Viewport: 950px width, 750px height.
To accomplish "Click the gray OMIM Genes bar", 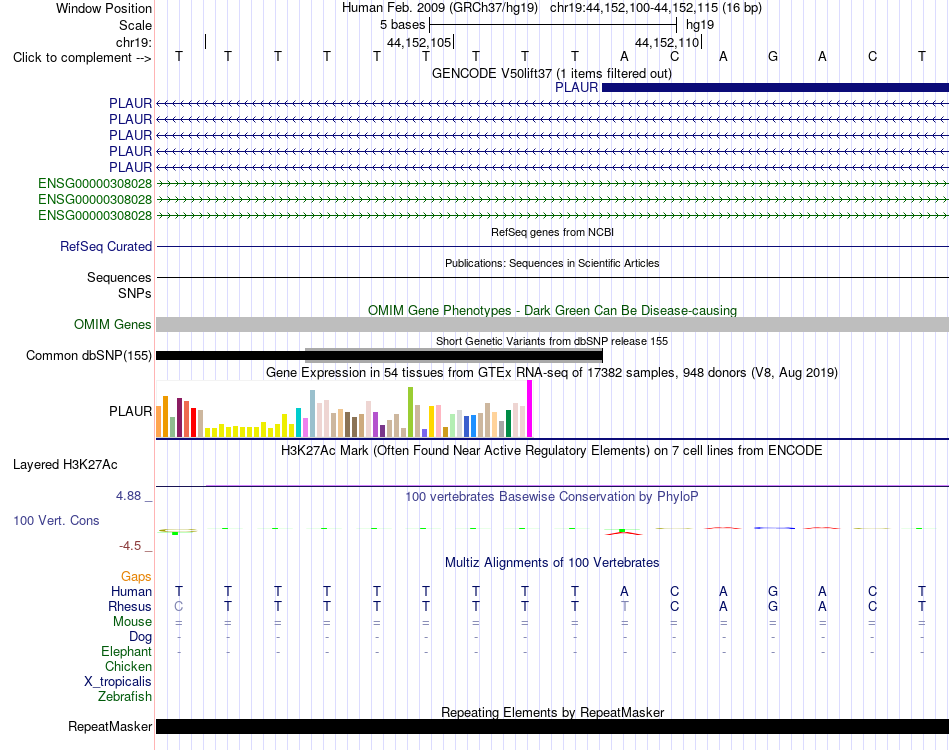I will [x=553, y=324].
